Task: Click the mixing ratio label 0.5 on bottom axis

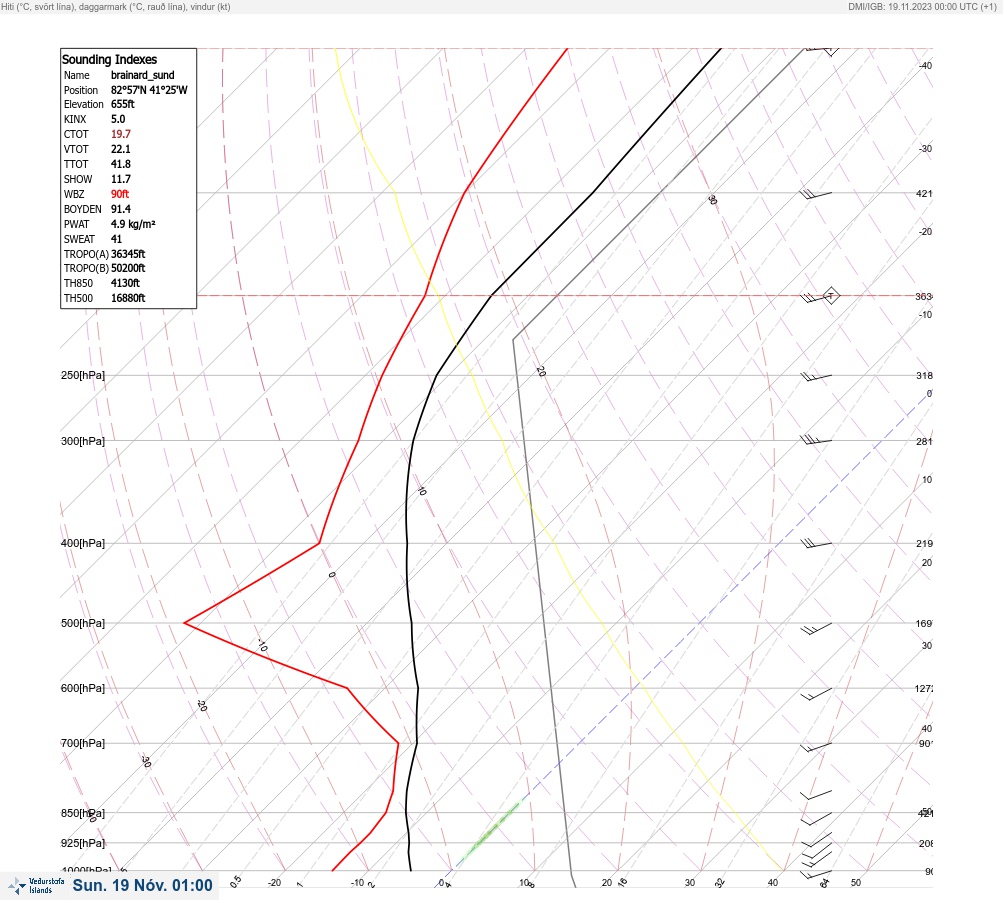Action: pyautogui.click(x=235, y=881)
